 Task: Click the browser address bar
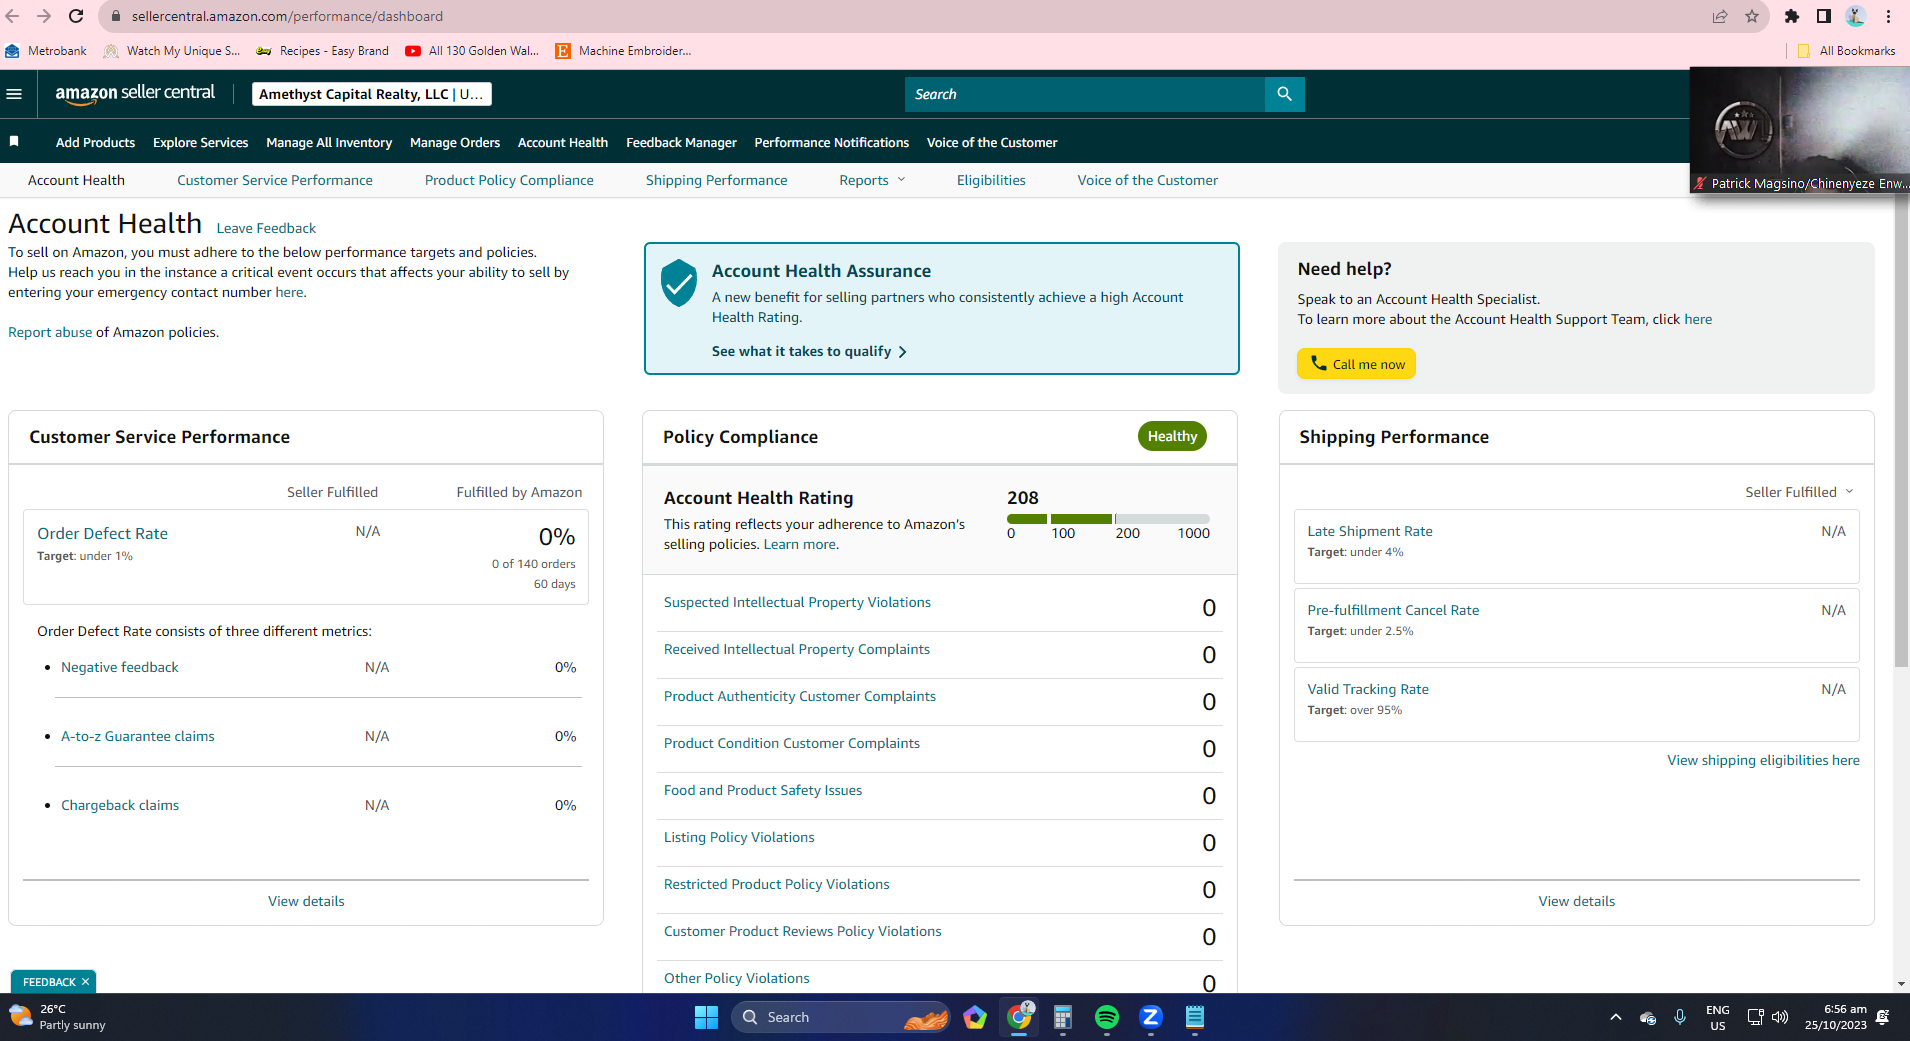(x=900, y=16)
